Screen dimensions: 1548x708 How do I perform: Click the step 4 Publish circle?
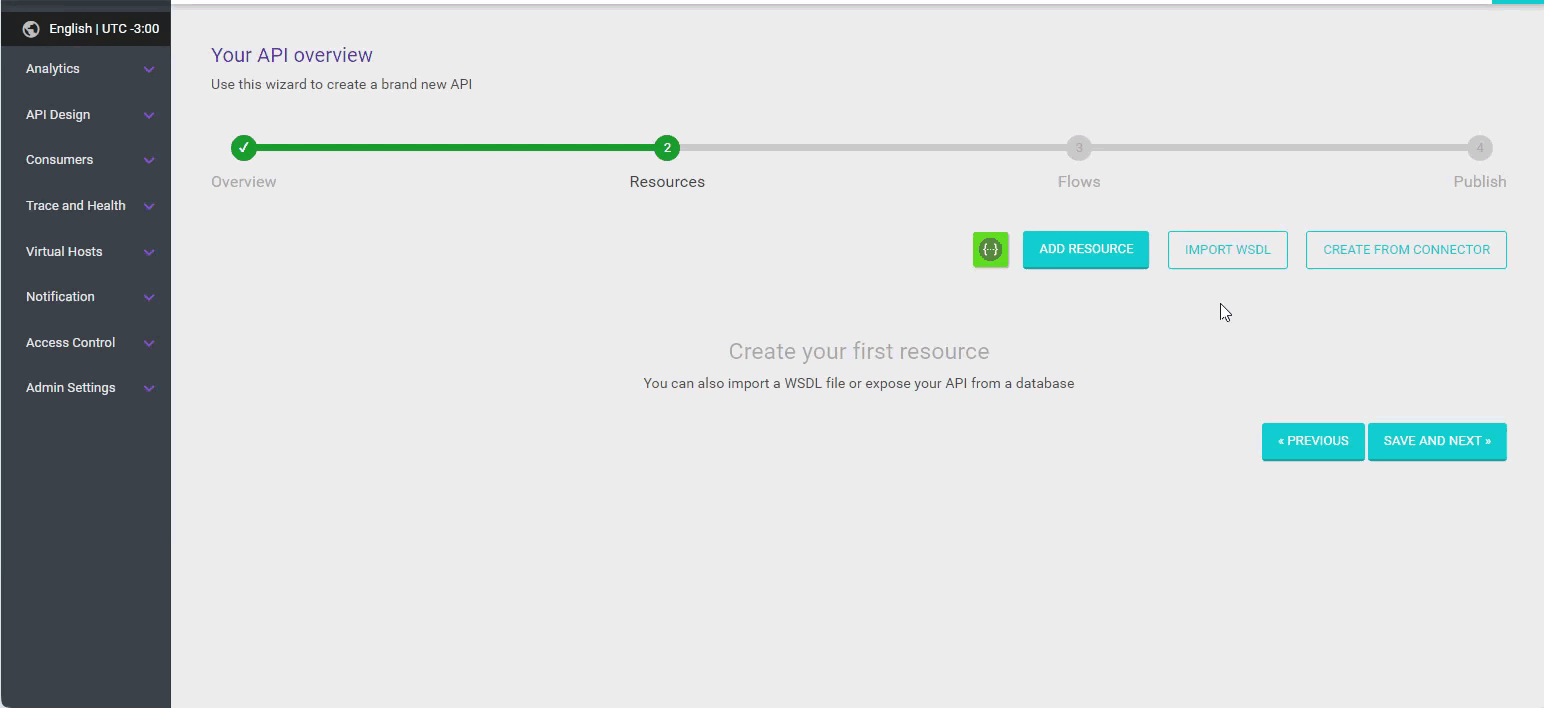click(x=1481, y=147)
